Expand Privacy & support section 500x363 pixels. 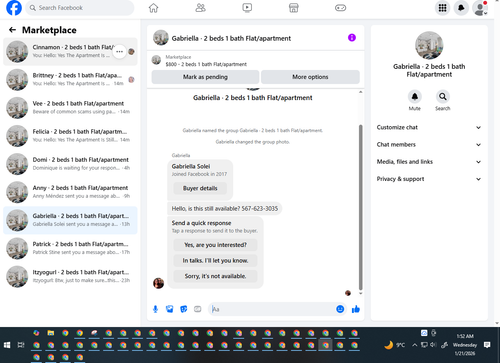point(429,179)
